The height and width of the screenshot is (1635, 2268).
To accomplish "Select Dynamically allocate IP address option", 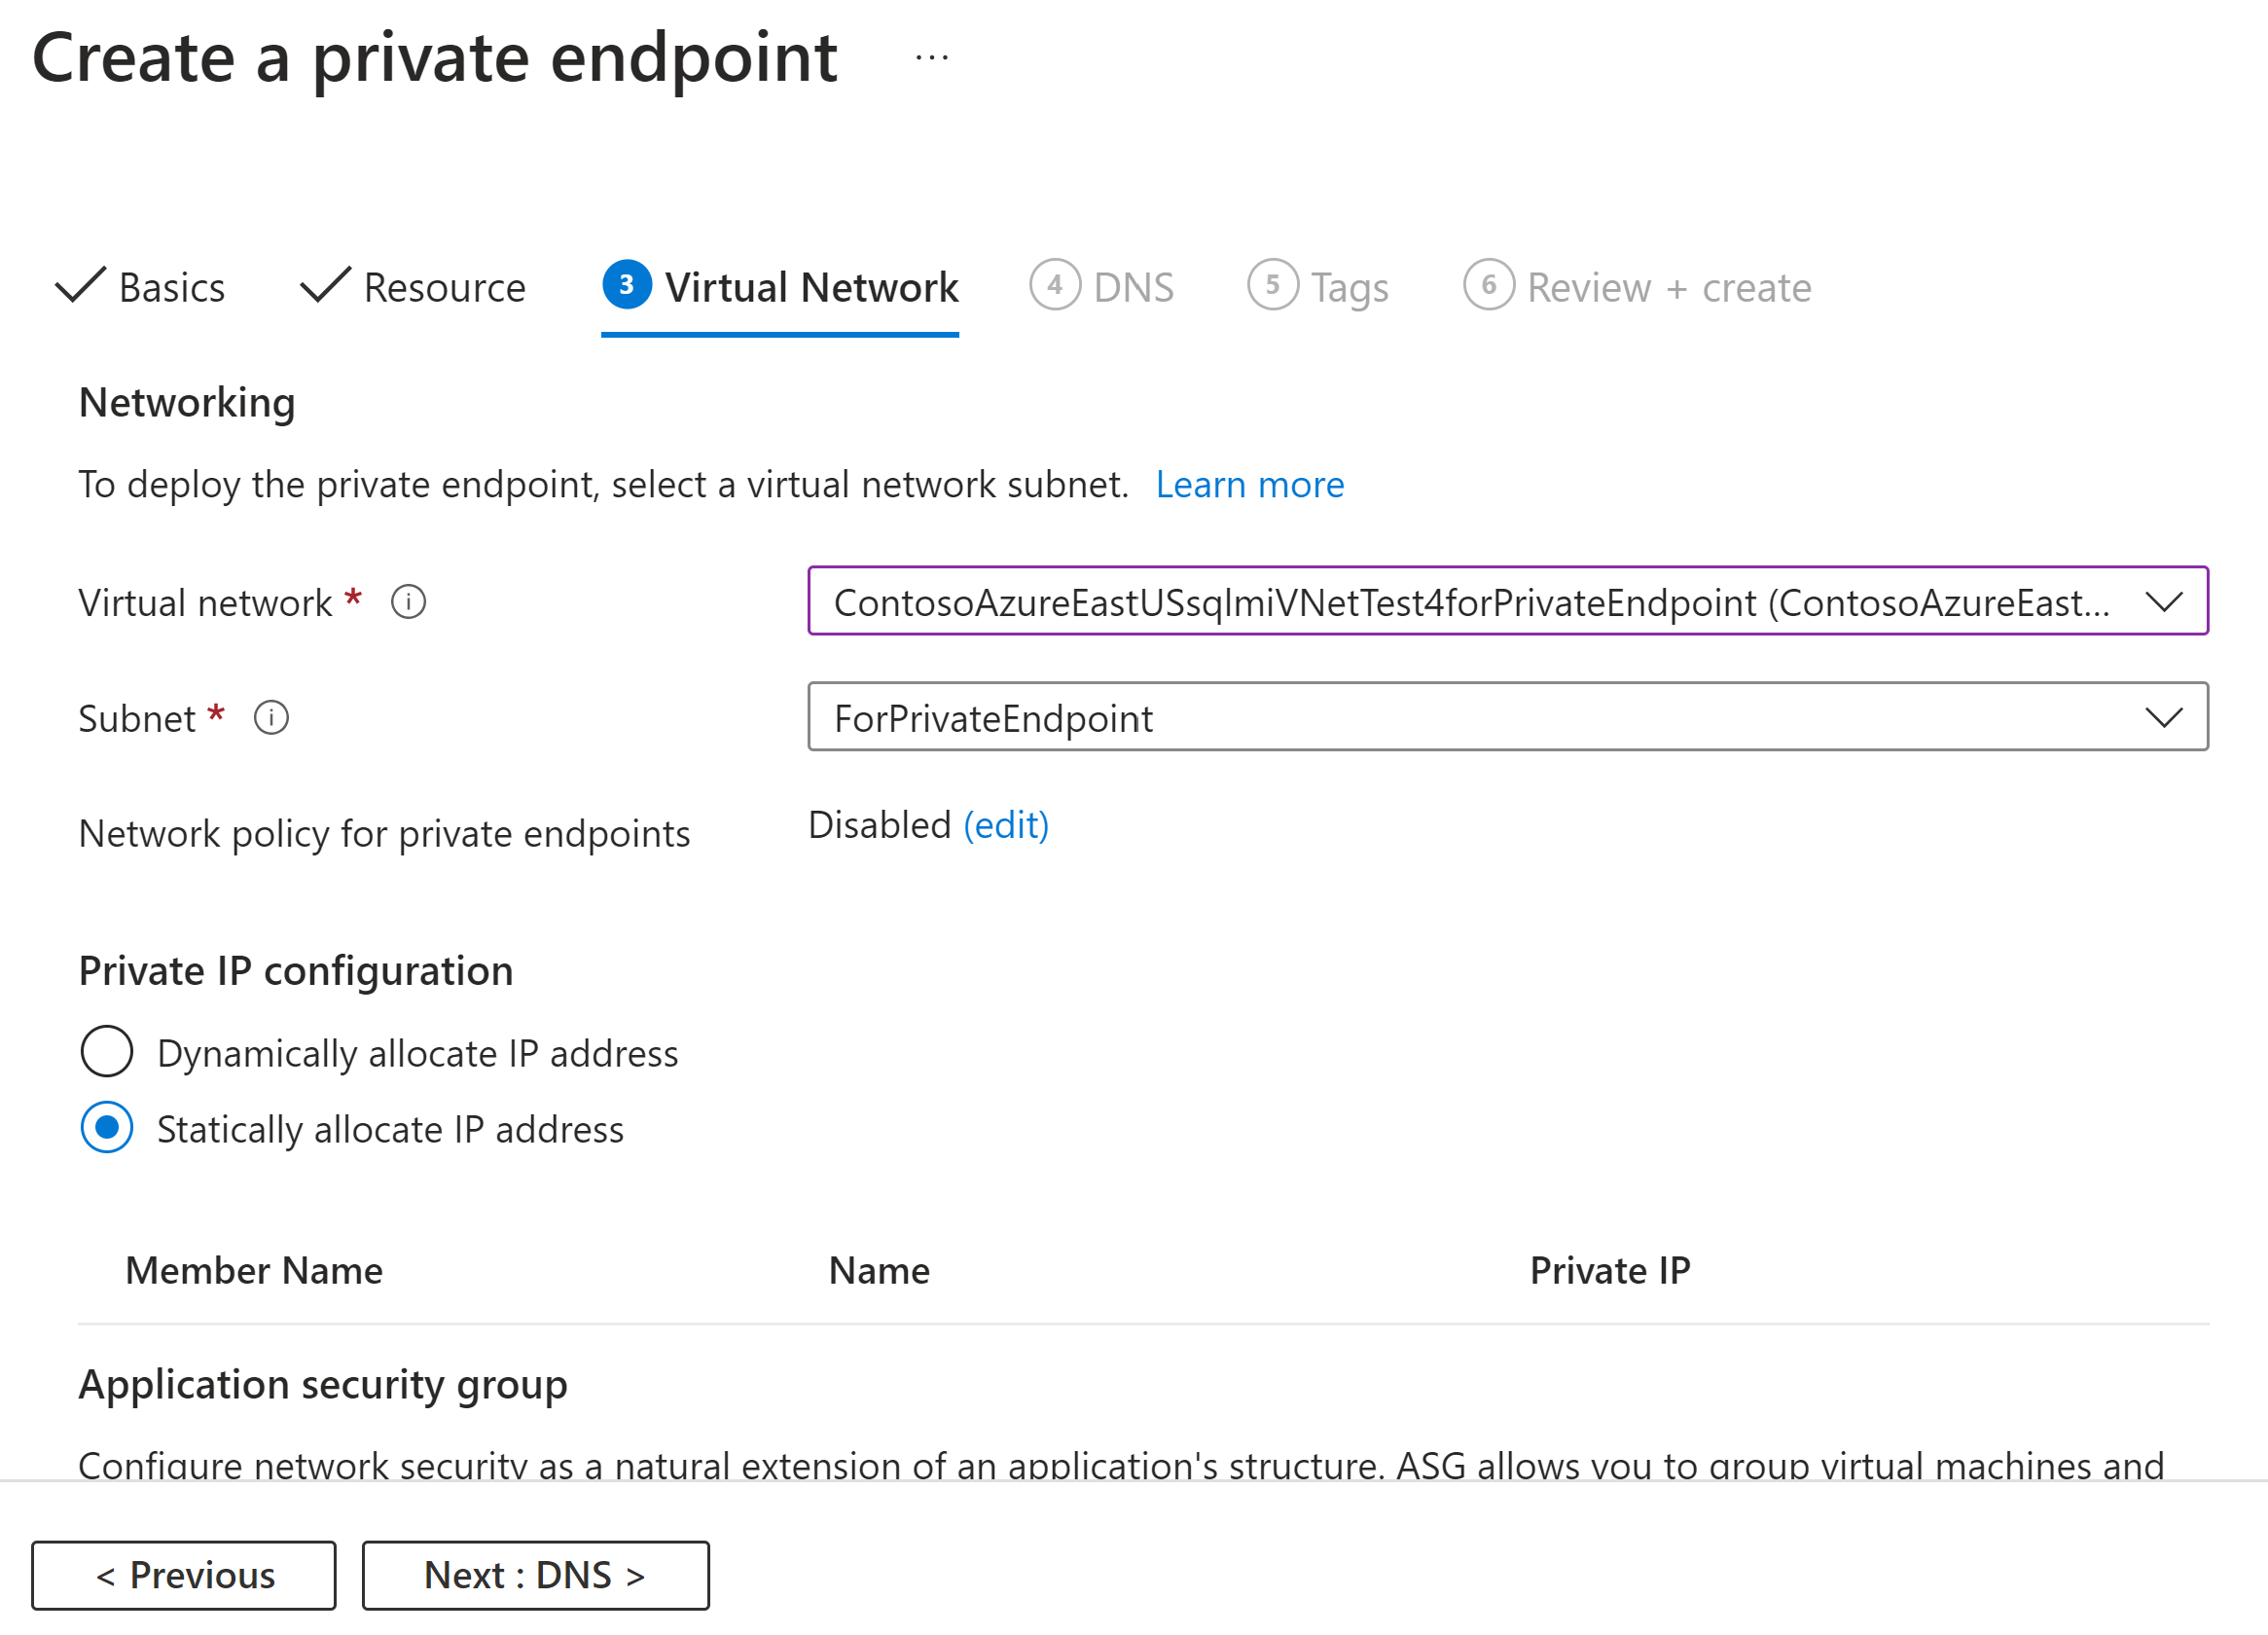I will (107, 1051).
